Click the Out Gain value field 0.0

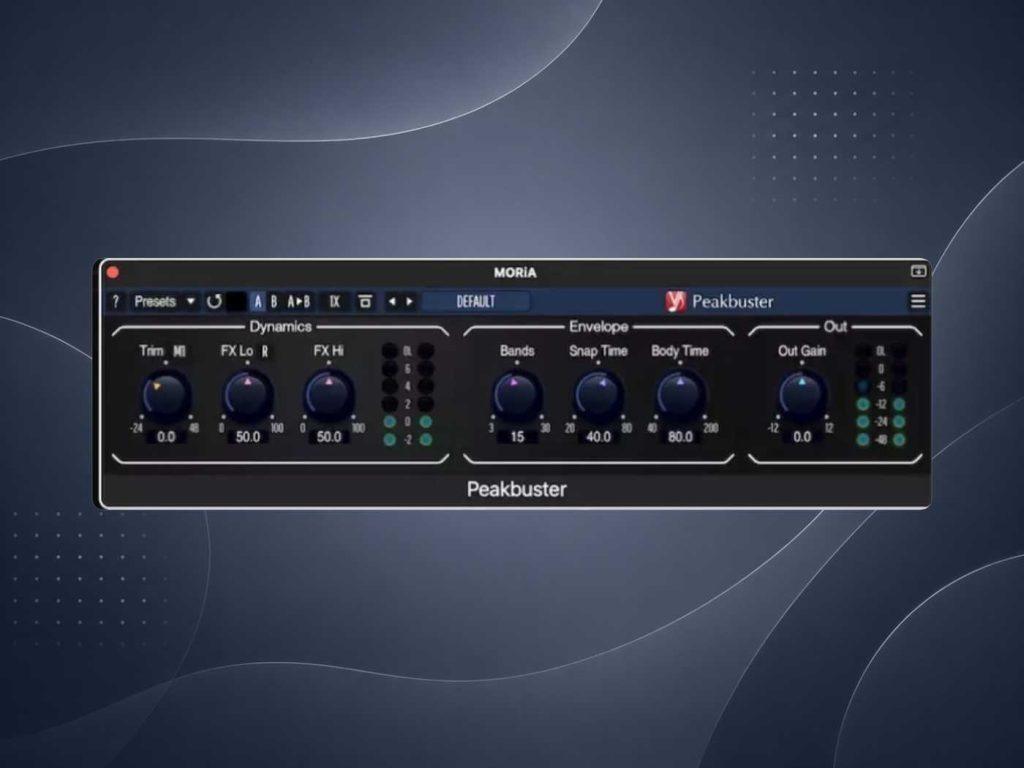point(802,437)
